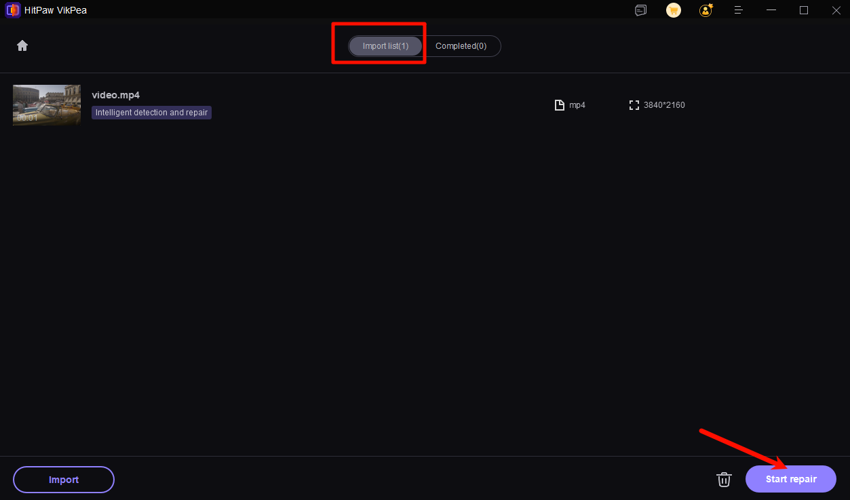
Task: Click the 3840*2160 resolution label
Action: click(x=664, y=105)
